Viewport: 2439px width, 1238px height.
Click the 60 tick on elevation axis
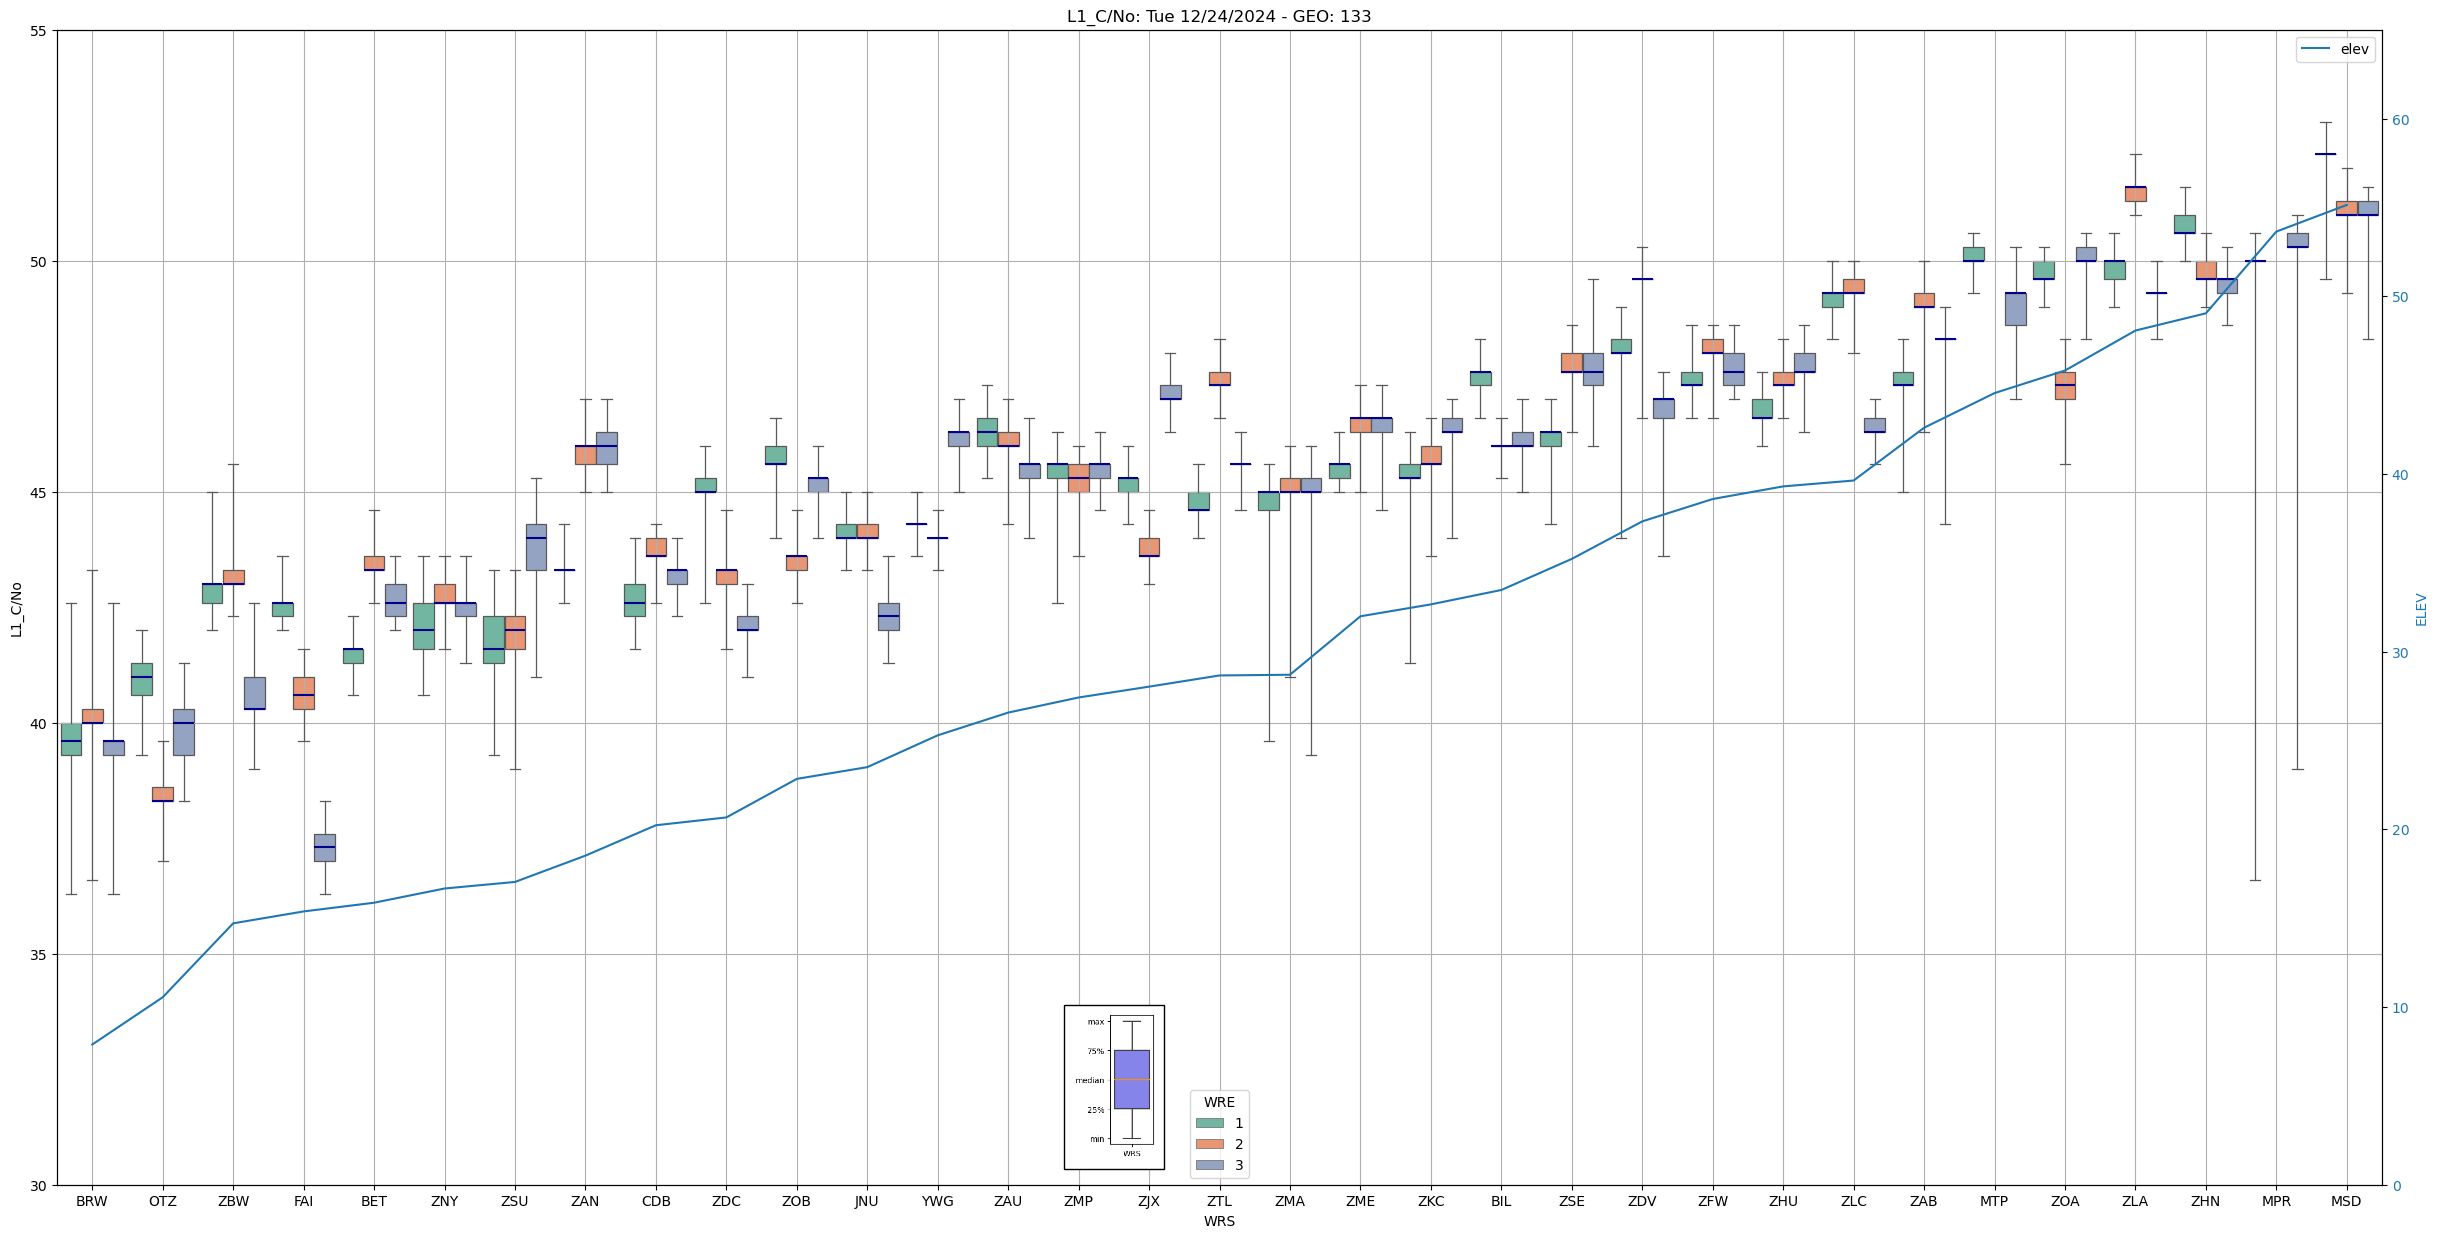pos(2399,120)
